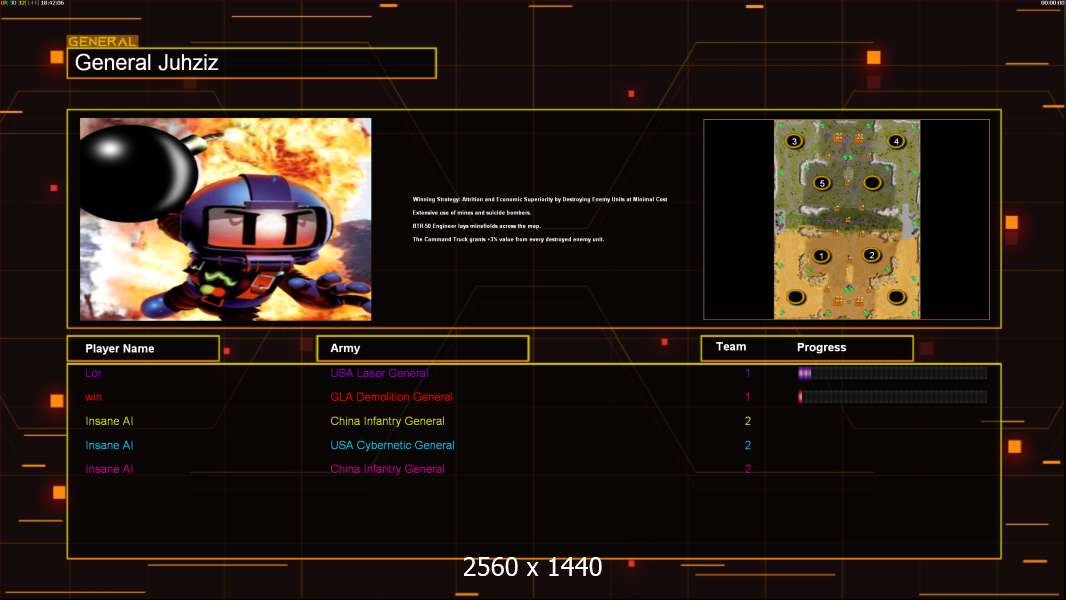Image resolution: width=1066 pixels, height=600 pixels.
Task: Click 'The Command Truck grants' text line
Action: click(508, 239)
